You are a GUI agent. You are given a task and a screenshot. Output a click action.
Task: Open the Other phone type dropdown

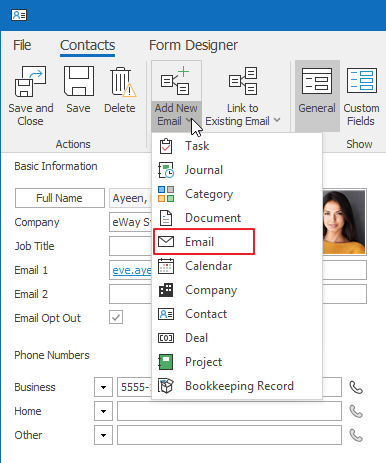(103, 435)
